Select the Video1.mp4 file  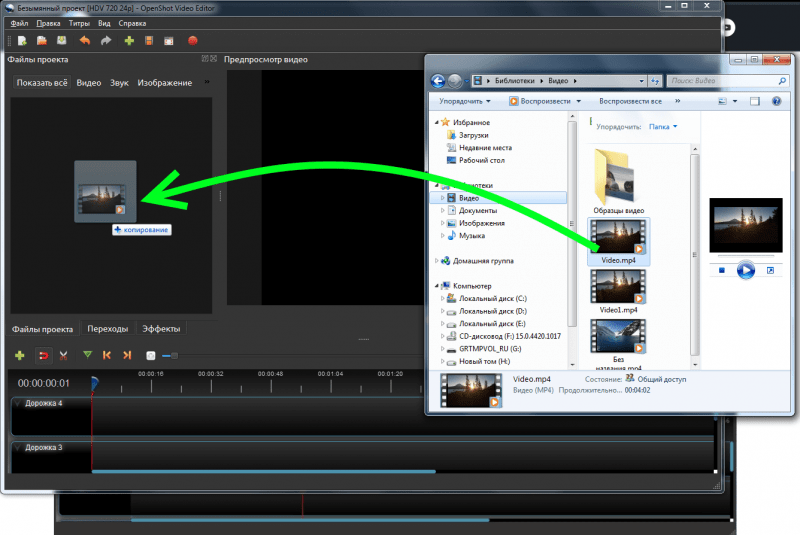(x=618, y=291)
